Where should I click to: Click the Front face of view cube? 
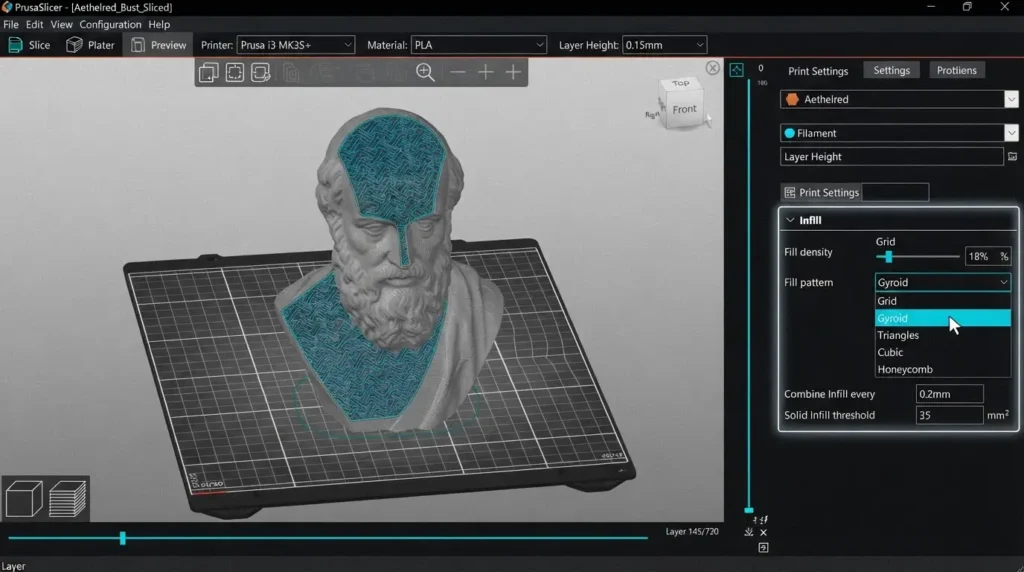pyautogui.click(x=684, y=109)
